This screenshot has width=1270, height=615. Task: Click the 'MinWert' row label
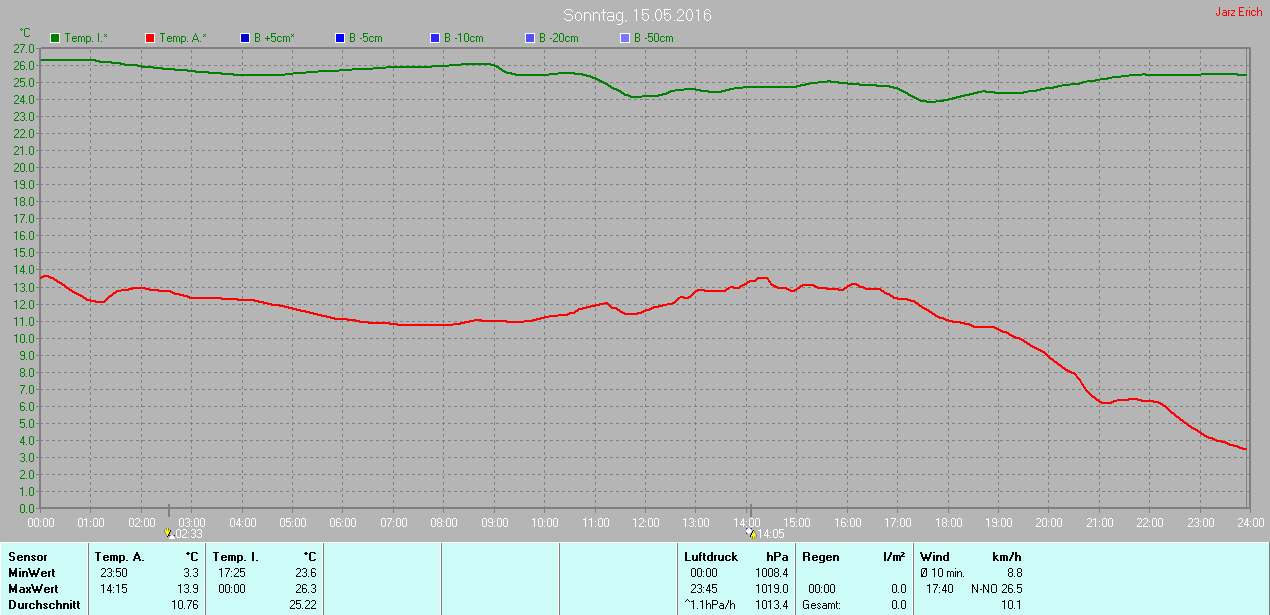coord(30,573)
